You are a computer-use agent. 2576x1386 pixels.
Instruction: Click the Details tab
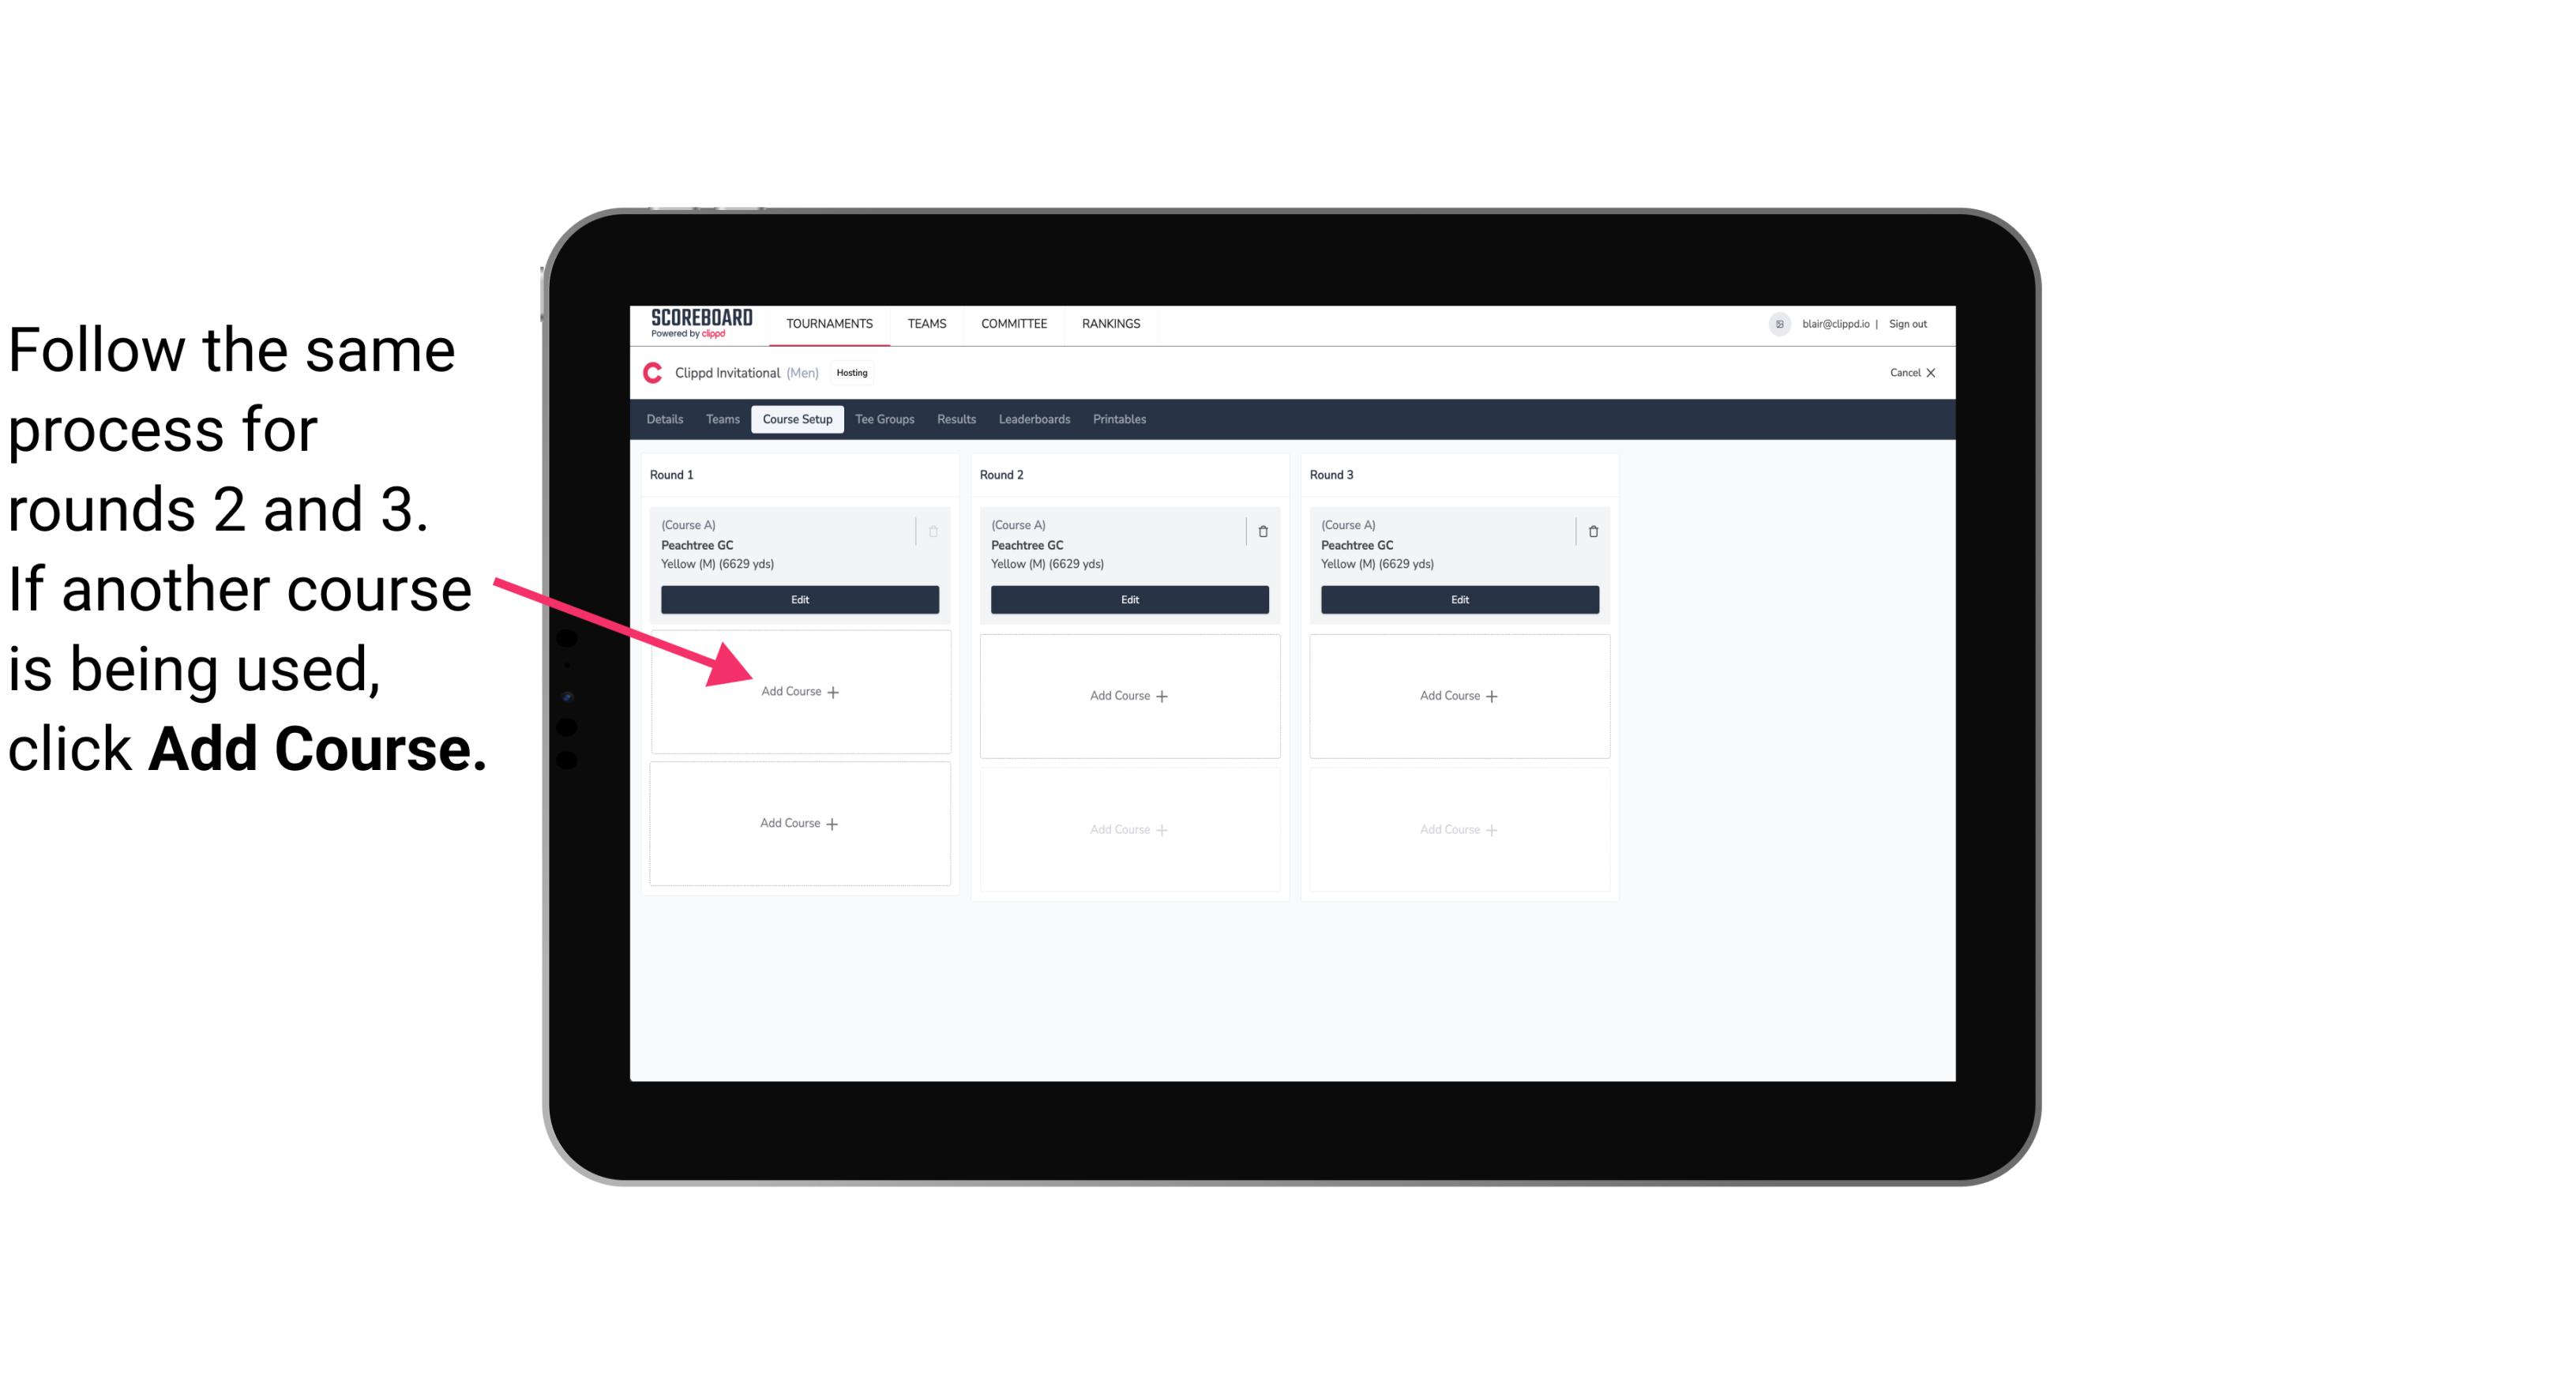click(669, 420)
